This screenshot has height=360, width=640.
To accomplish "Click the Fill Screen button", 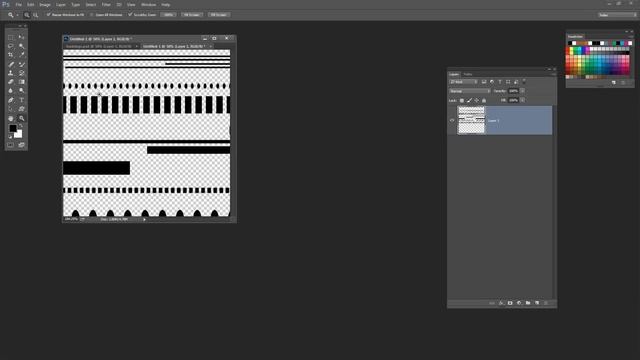I will click(219, 15).
